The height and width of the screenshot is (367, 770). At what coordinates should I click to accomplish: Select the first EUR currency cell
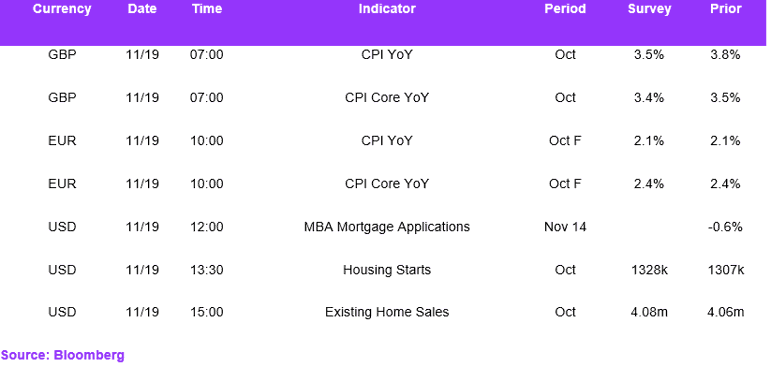point(62,141)
